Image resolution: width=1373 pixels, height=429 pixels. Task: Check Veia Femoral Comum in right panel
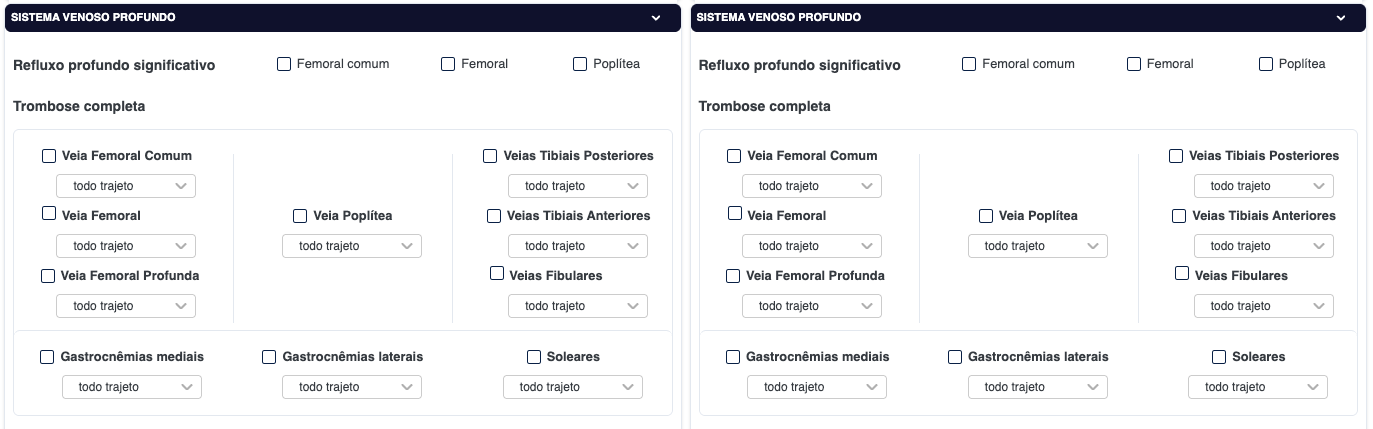pyautogui.click(x=734, y=156)
